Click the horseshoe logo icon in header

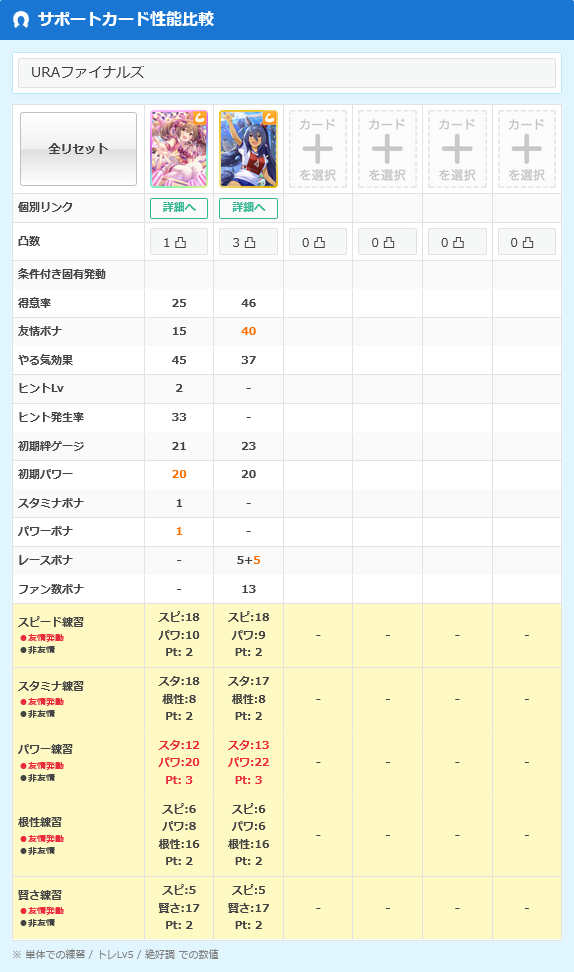pyautogui.click(x=21, y=20)
